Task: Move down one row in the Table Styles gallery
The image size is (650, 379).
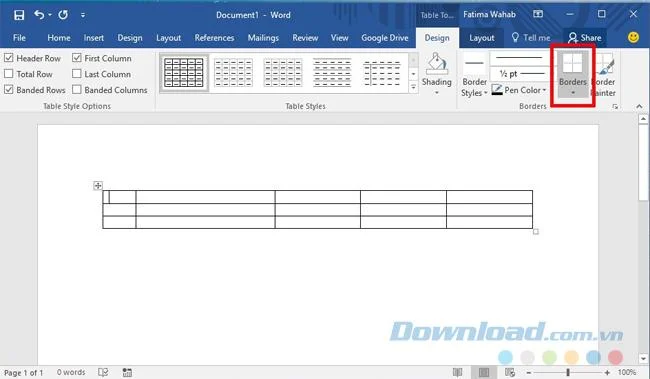Action: [413, 74]
